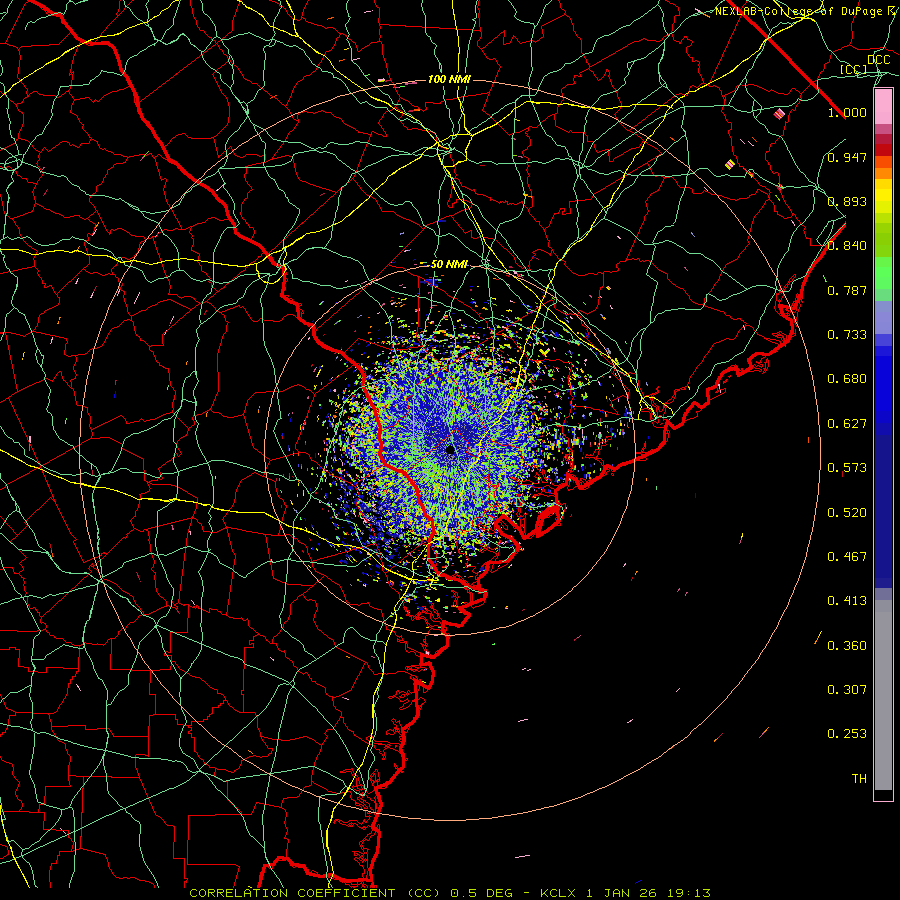Pick the pink top segment of color bar
Screen dimensions: 900x900
coord(883,107)
